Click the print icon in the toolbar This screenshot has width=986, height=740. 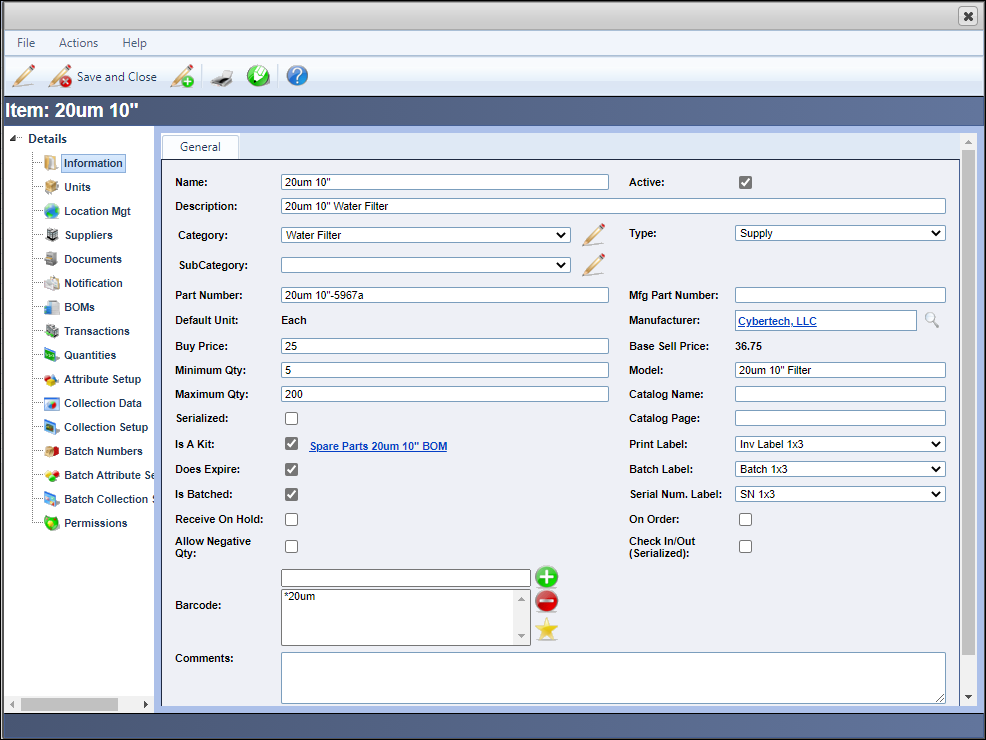[x=221, y=76]
